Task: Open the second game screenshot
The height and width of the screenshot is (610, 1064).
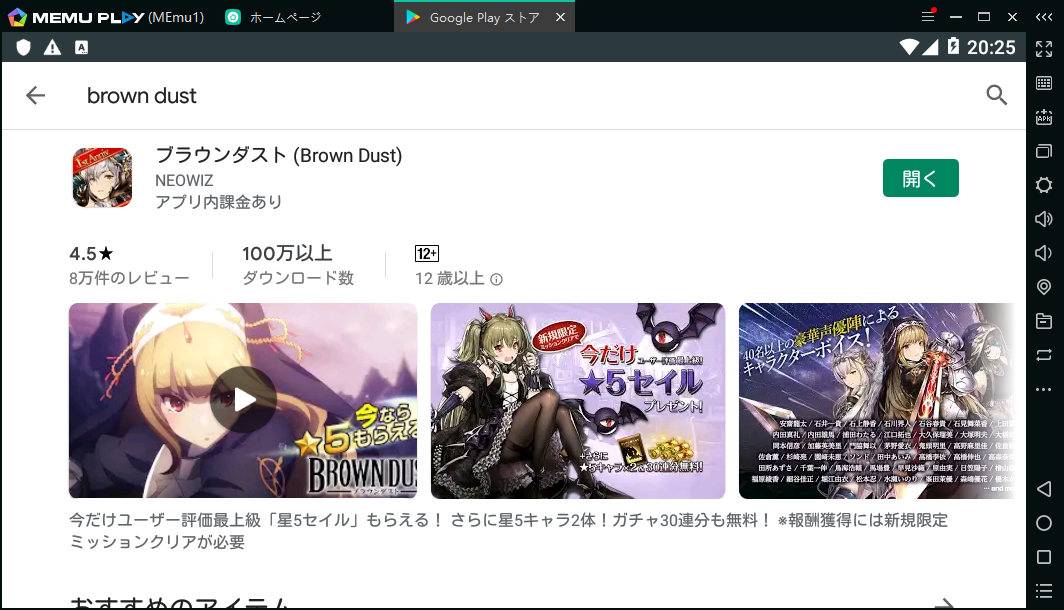Action: point(577,400)
